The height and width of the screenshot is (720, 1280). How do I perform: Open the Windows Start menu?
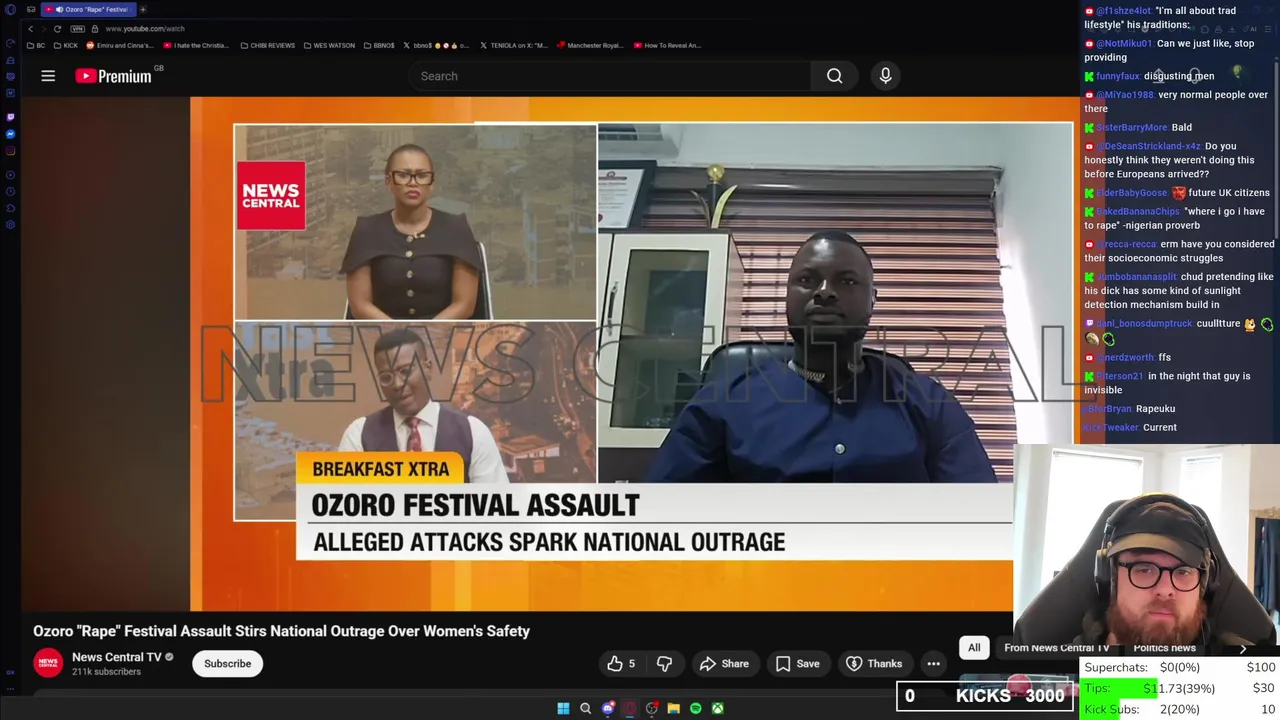(x=563, y=709)
